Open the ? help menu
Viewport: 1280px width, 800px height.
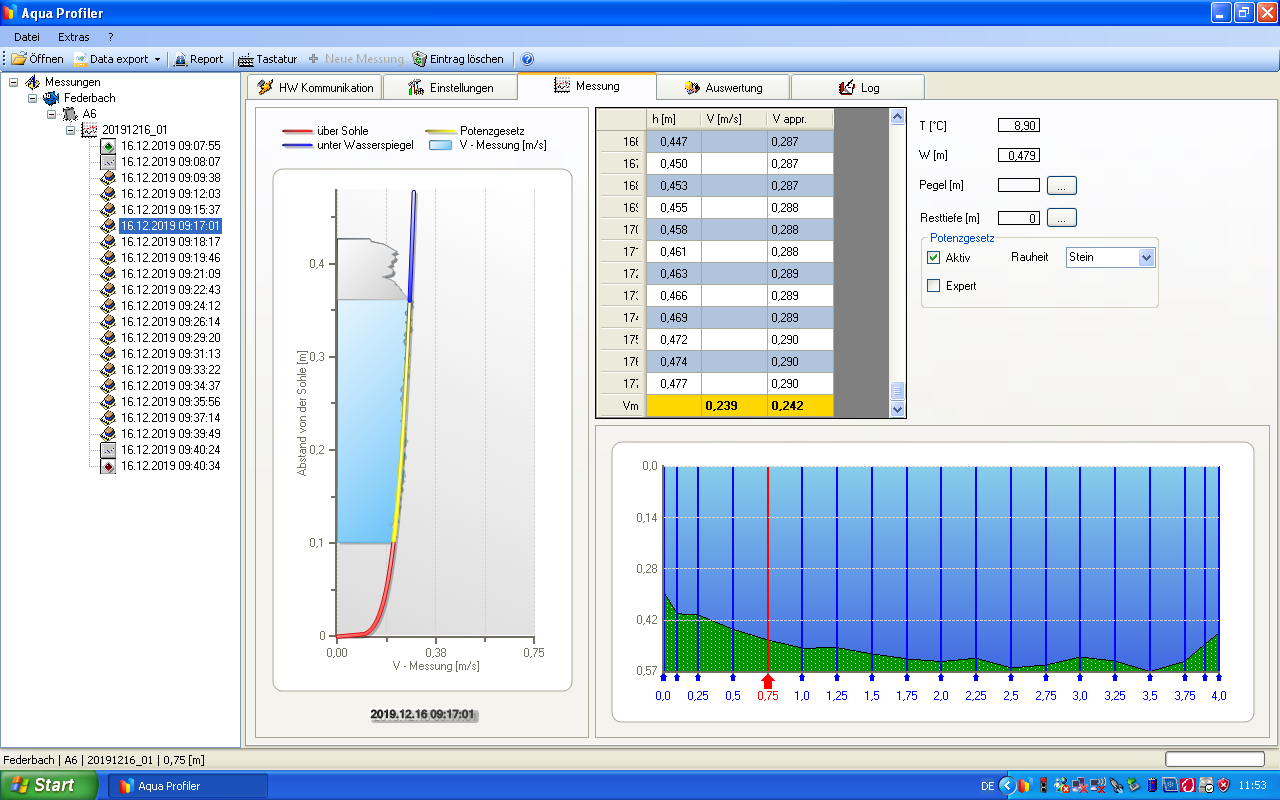(x=111, y=37)
